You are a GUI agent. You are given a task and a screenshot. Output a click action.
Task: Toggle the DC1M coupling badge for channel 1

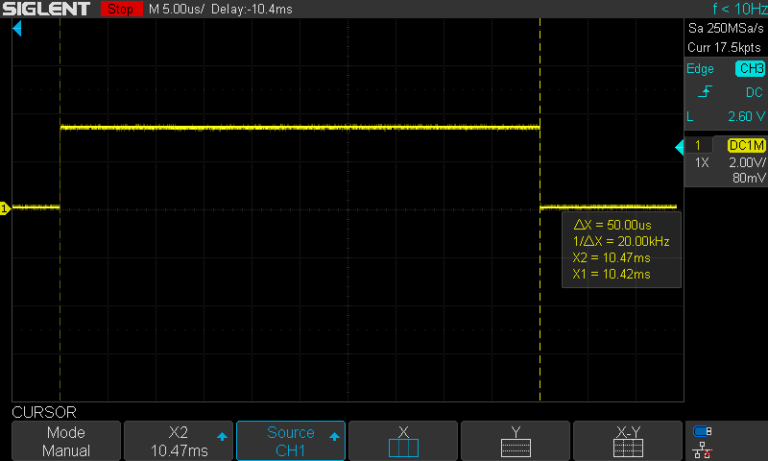coord(746,146)
